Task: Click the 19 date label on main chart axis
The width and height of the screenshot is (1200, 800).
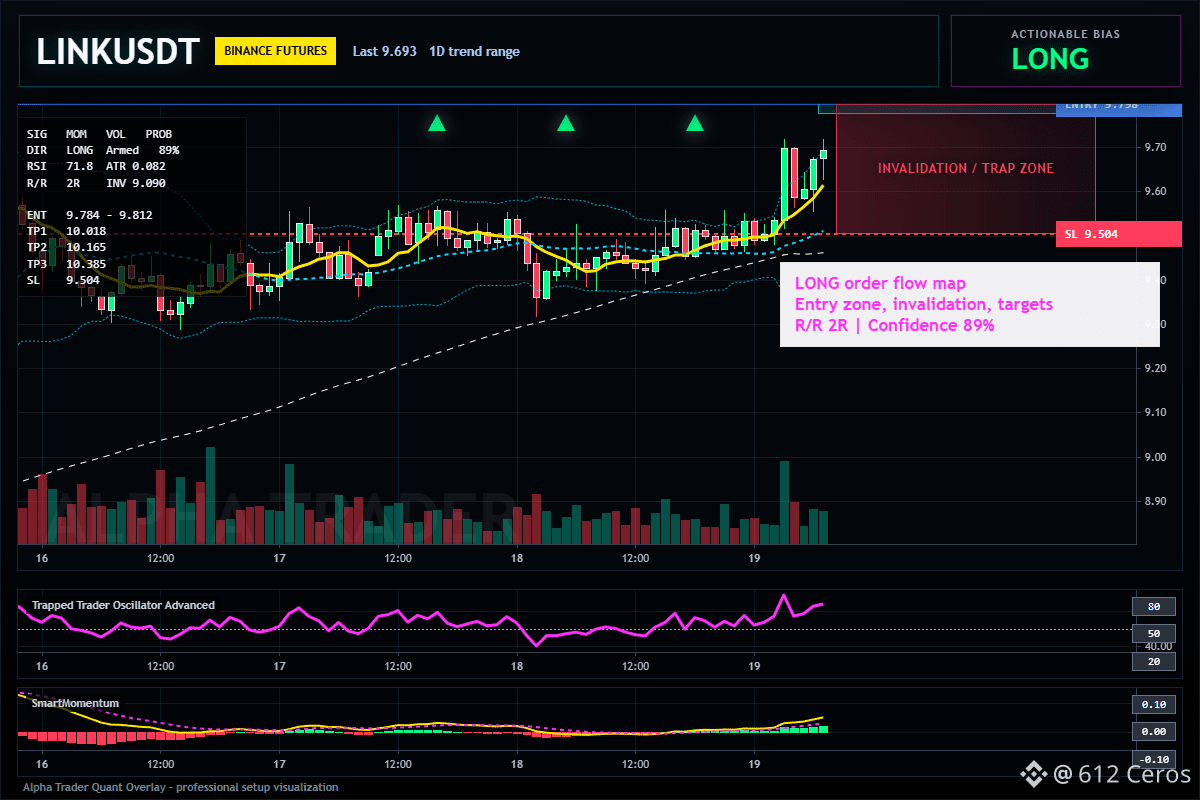Action: coord(754,557)
